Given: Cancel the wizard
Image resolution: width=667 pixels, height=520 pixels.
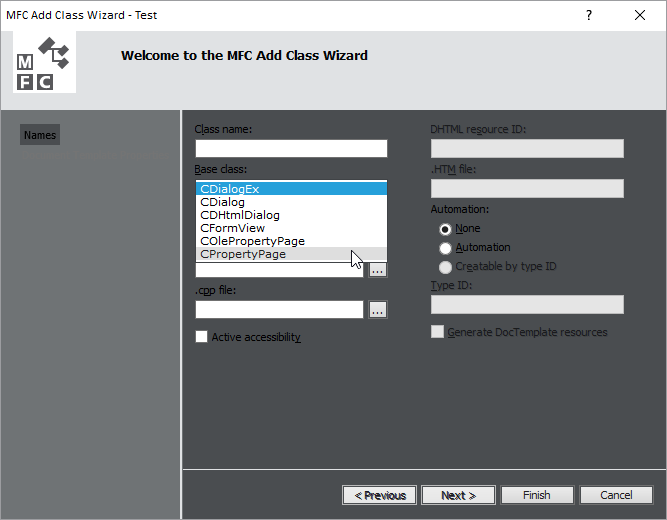Looking at the screenshot, I should click(x=616, y=495).
